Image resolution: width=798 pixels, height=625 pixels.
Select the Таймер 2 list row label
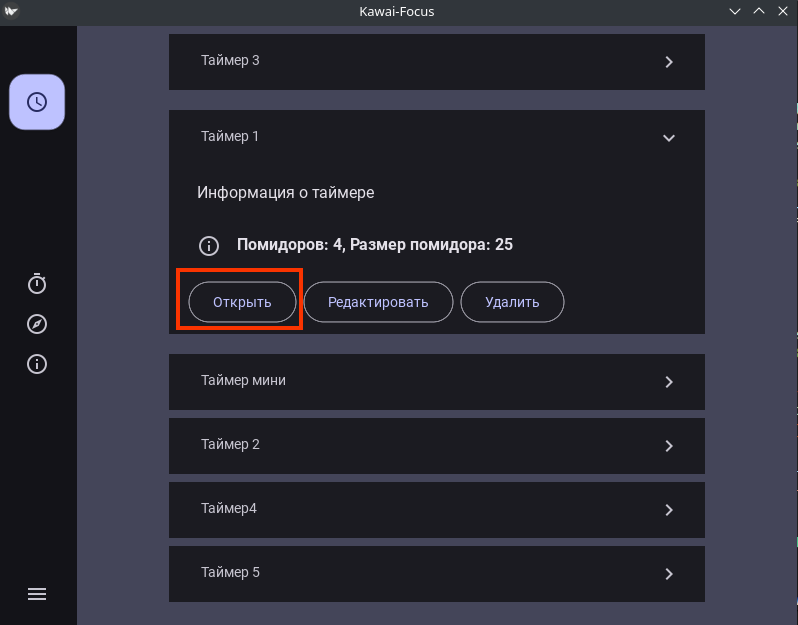point(230,444)
